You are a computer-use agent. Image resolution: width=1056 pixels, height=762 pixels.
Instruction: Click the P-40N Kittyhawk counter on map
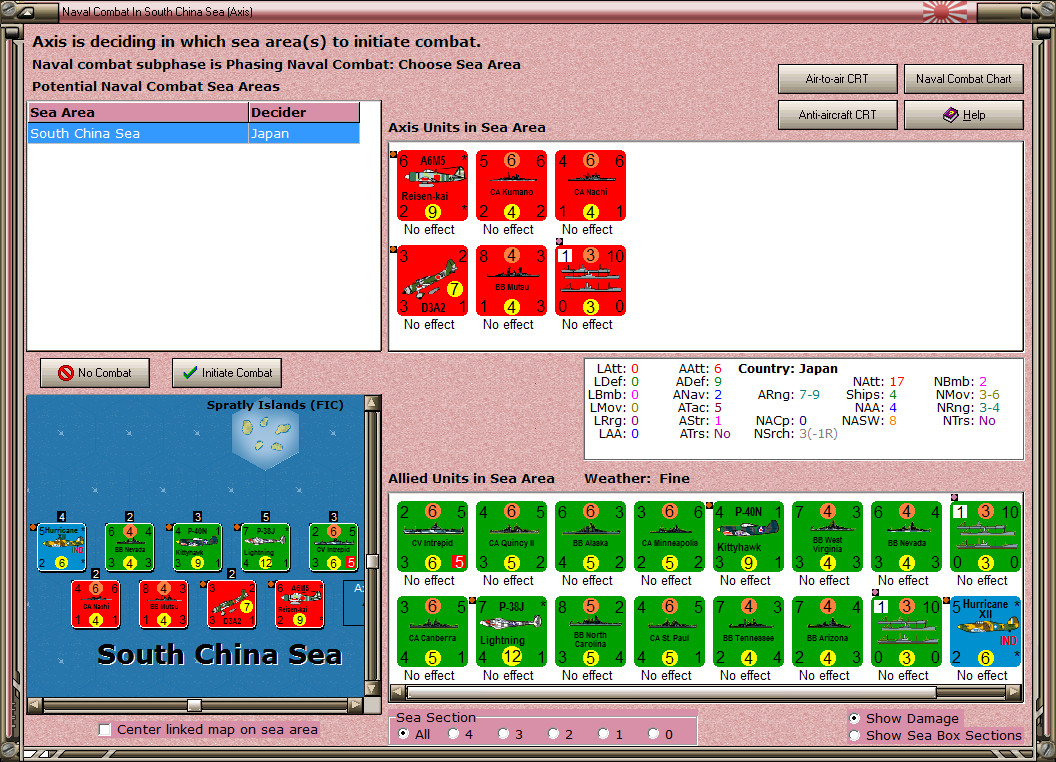[x=197, y=547]
